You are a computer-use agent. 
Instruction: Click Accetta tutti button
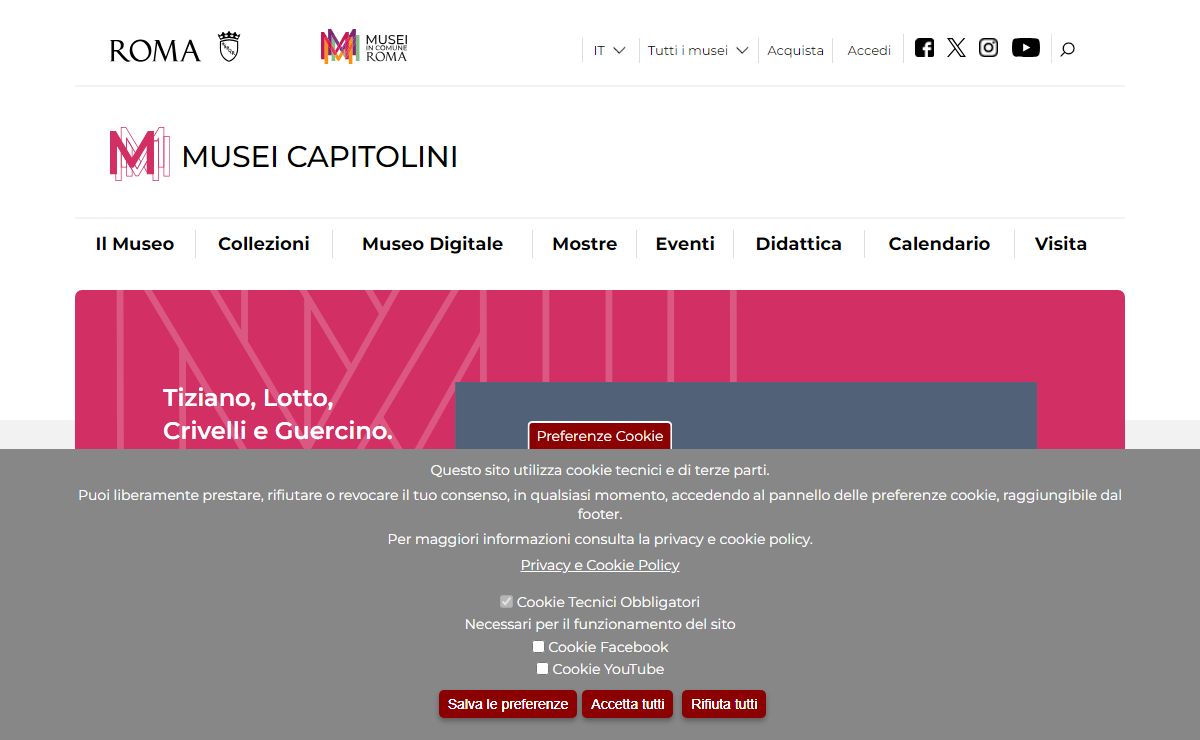(x=628, y=704)
